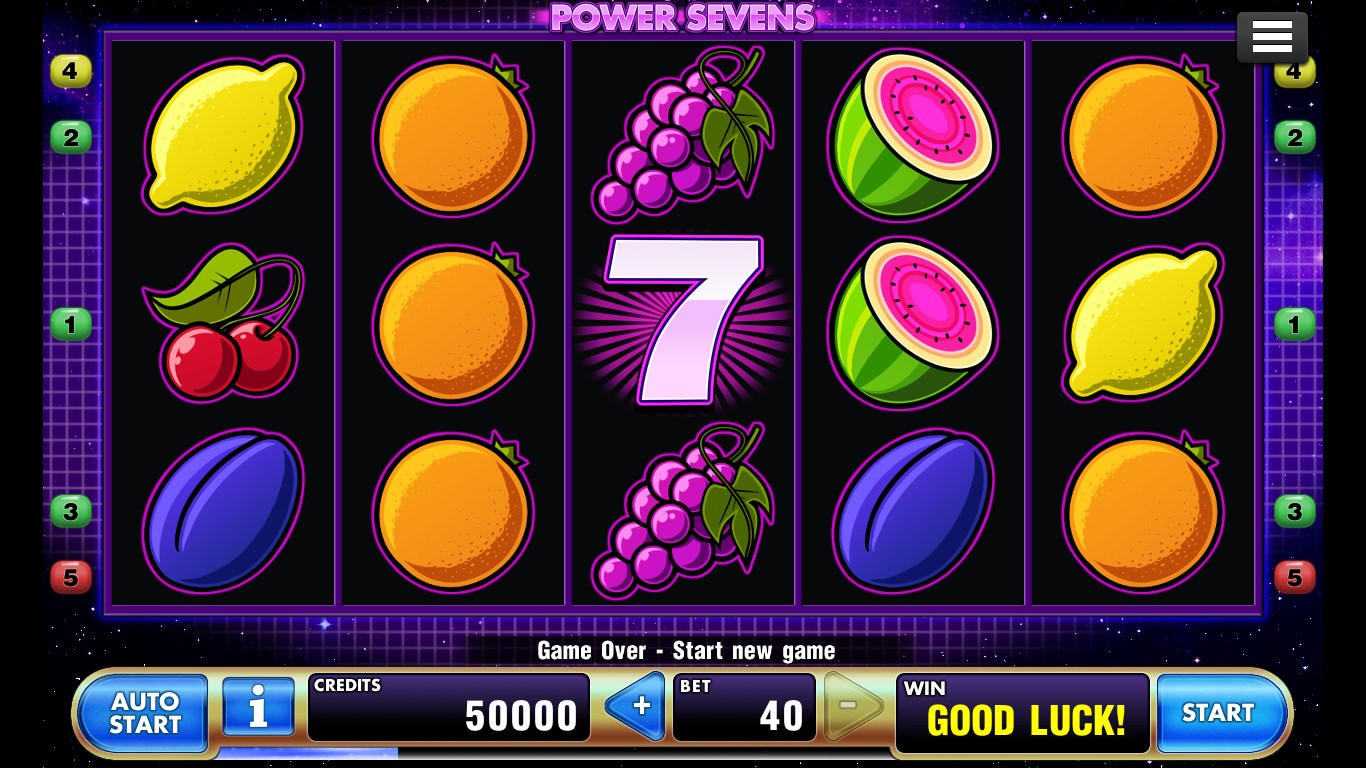1366x768 pixels.
Task: Select payline 3 marker on left
Action: pyautogui.click(x=70, y=511)
